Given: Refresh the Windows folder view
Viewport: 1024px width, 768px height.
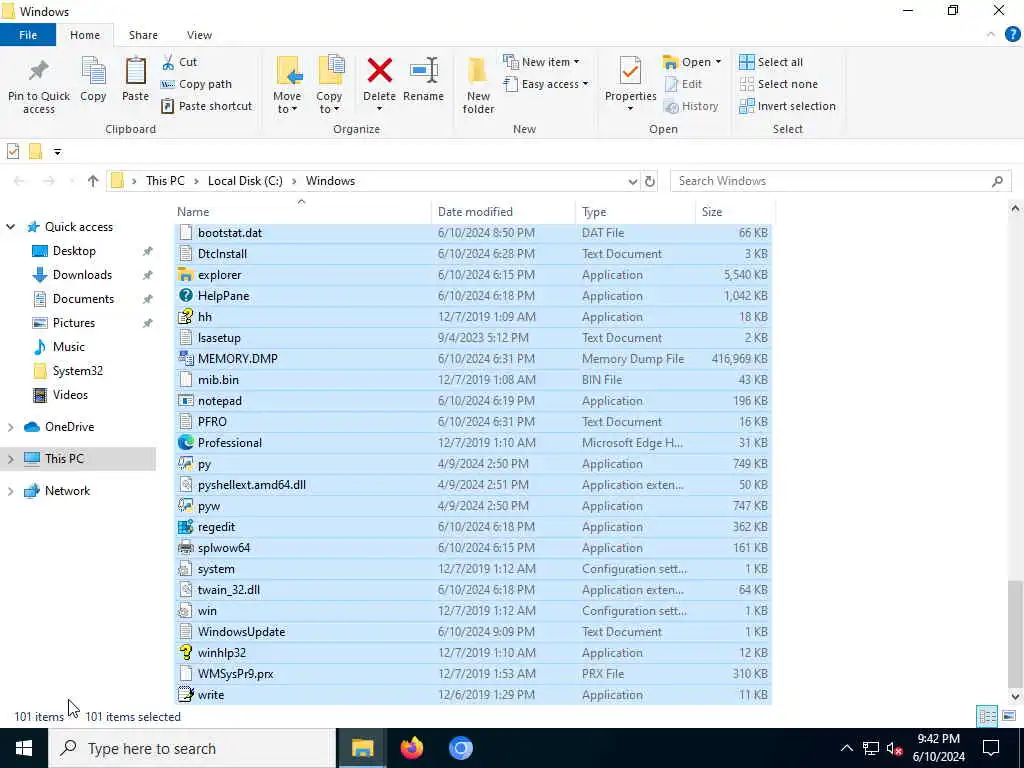Looking at the screenshot, I should 650,181.
